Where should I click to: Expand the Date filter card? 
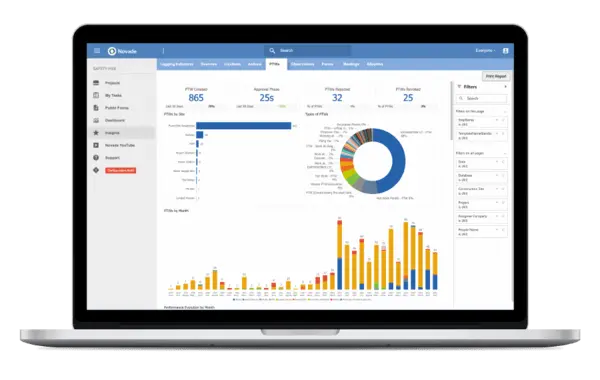coord(497,162)
